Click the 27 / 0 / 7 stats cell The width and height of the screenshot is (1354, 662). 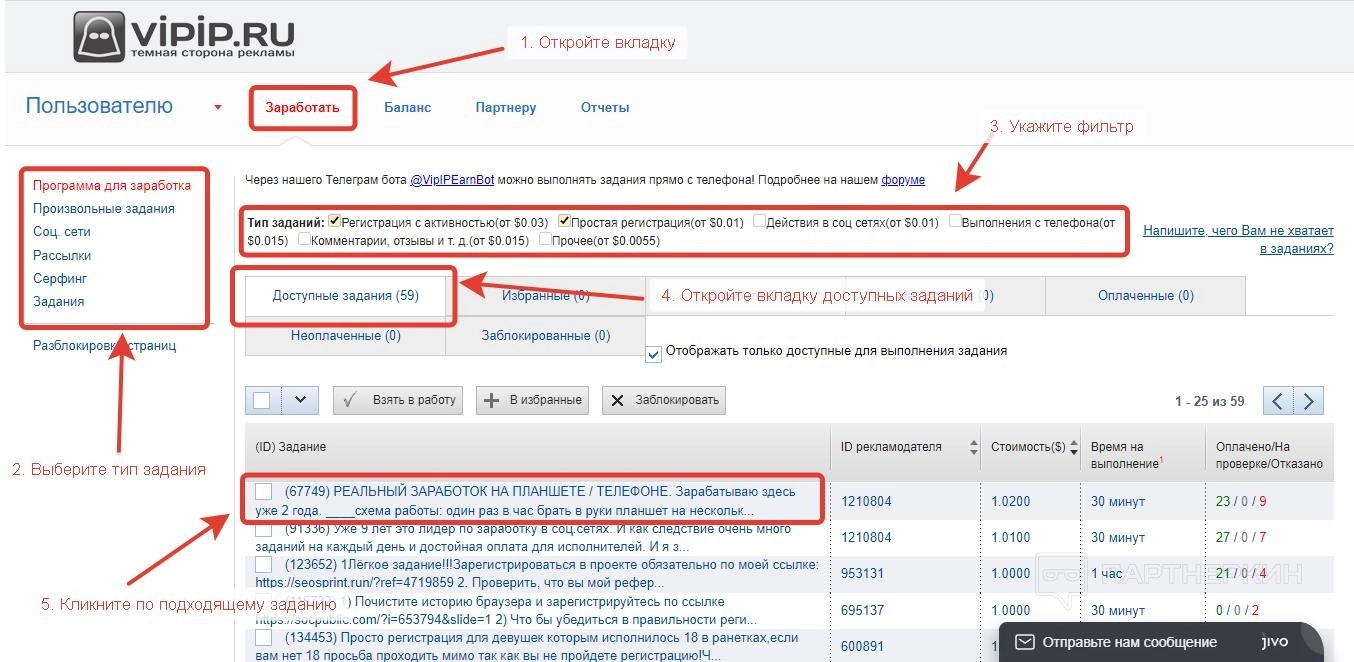point(1241,537)
